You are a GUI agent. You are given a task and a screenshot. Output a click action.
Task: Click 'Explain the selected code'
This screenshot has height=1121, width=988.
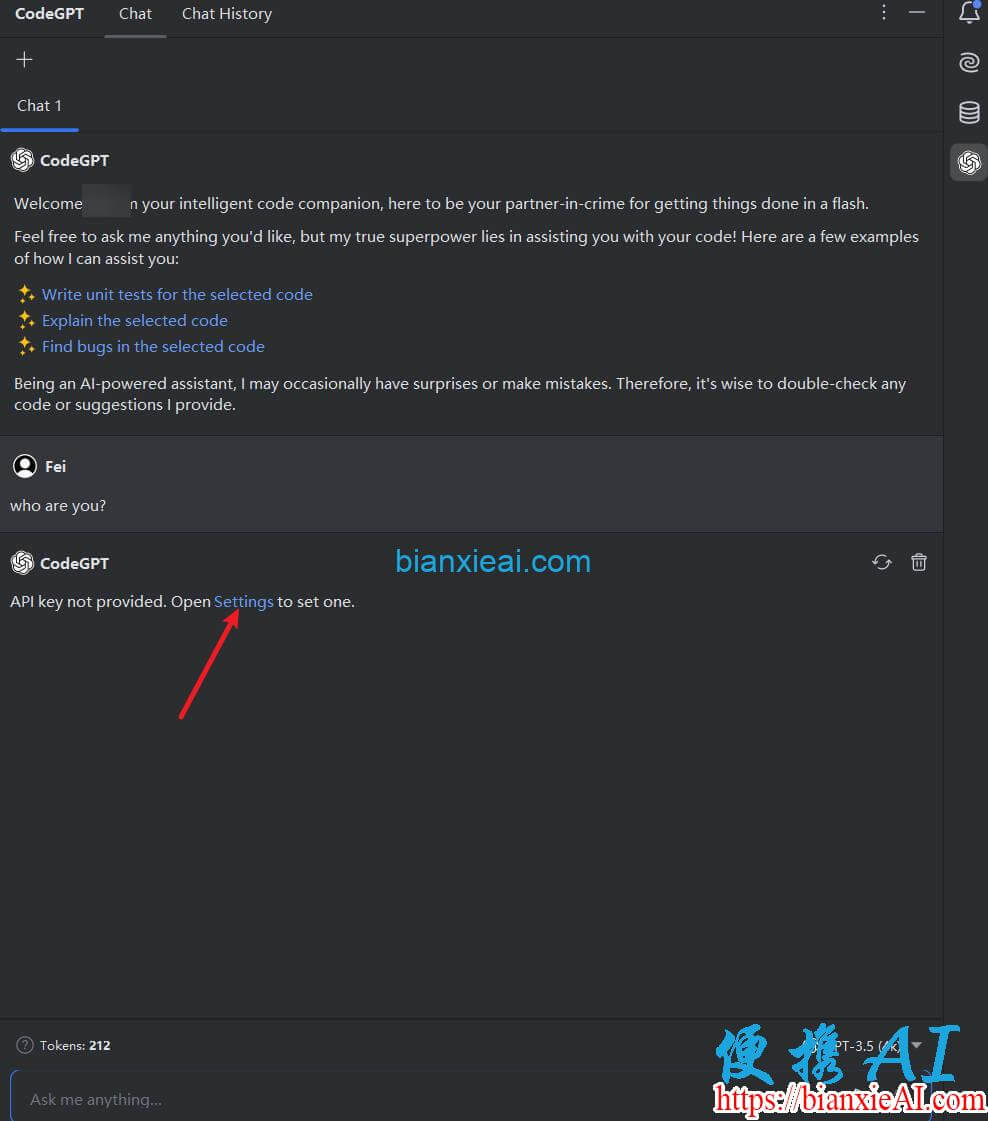tap(134, 320)
